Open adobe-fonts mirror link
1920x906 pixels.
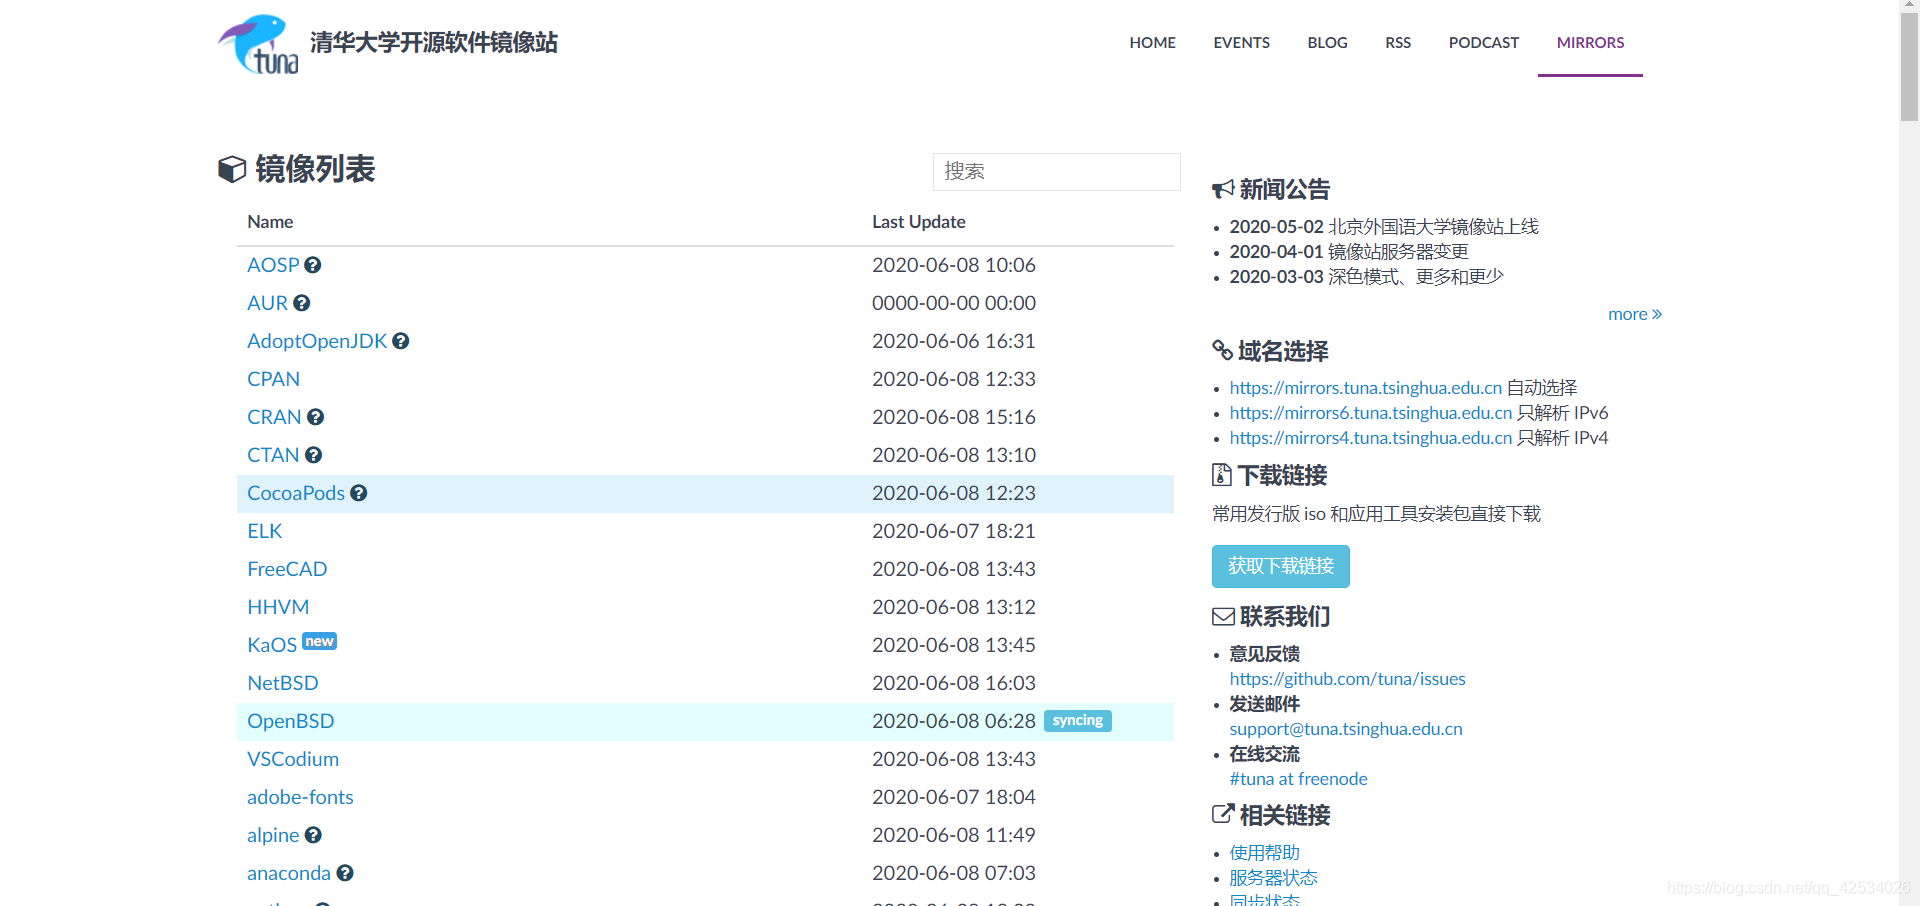(x=300, y=797)
